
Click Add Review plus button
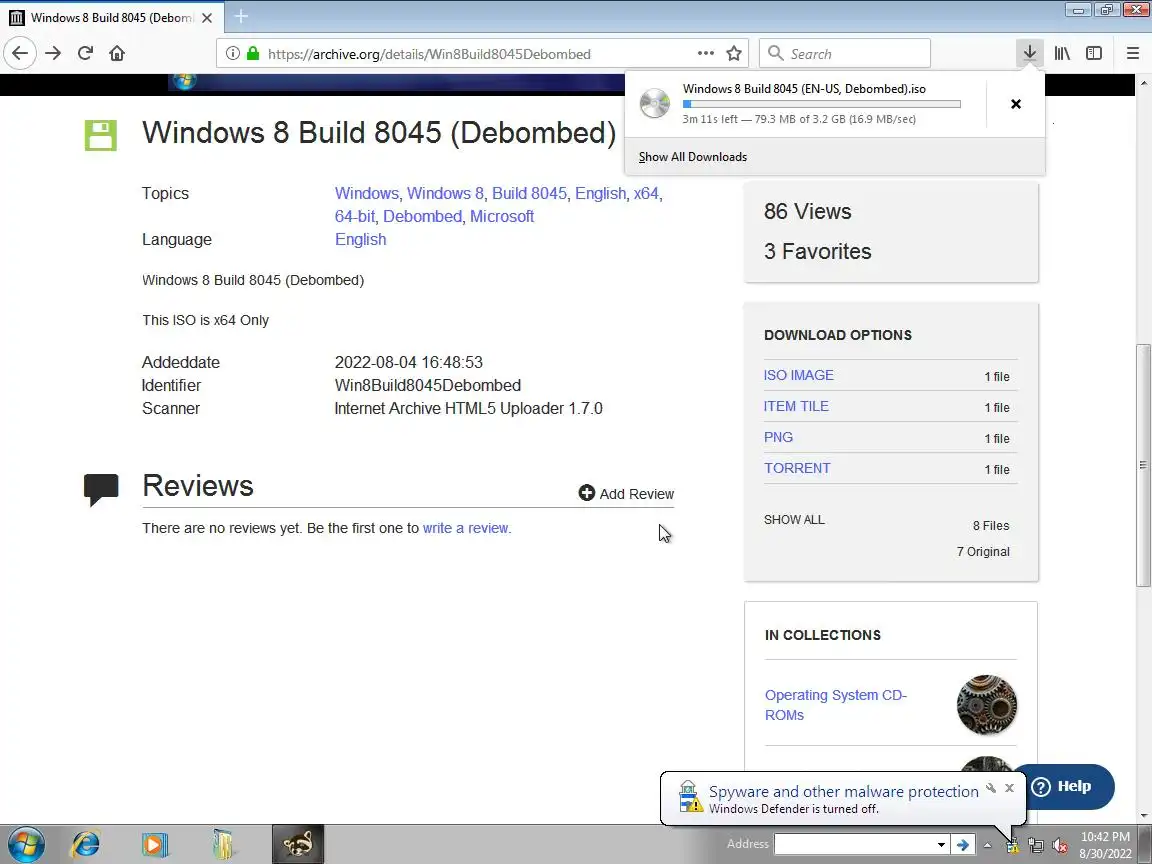[626, 494]
